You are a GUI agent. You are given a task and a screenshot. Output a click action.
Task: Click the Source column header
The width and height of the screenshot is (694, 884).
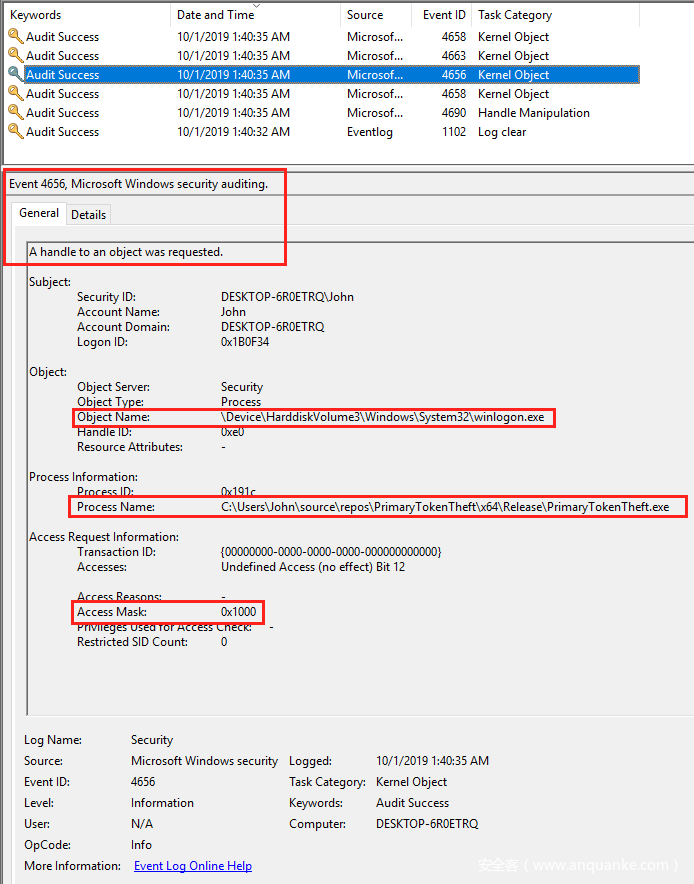pos(365,15)
